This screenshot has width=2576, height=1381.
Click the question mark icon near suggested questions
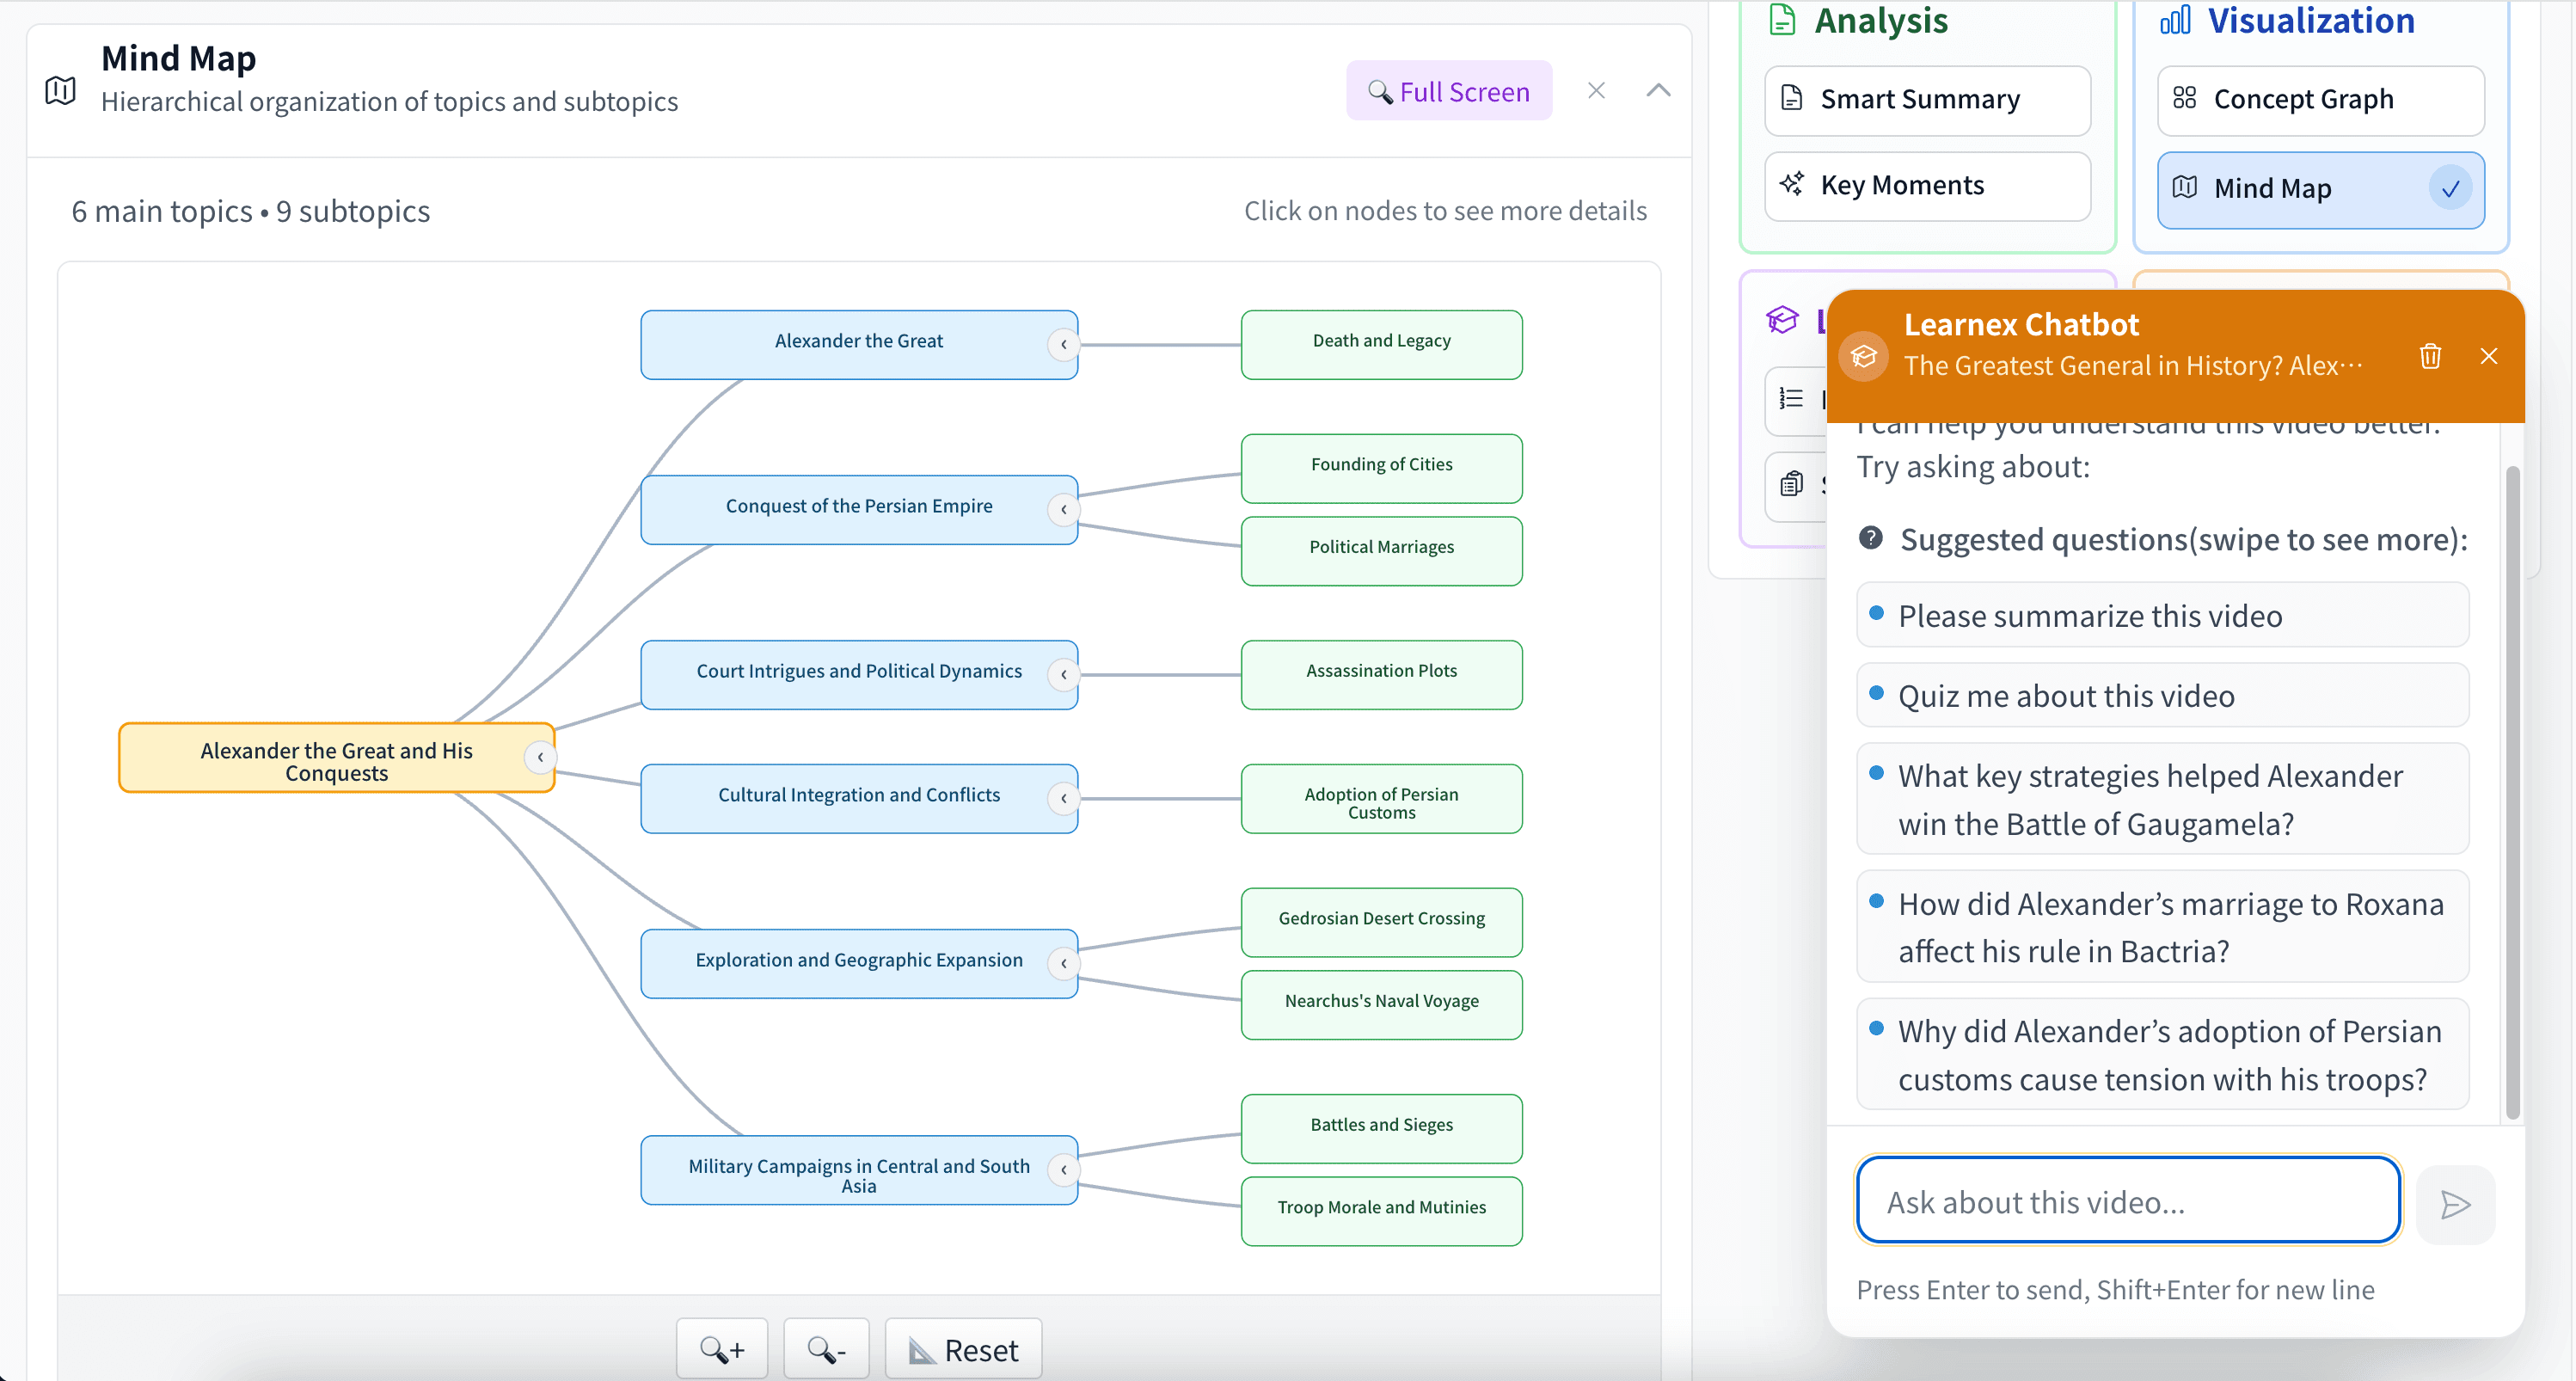[1871, 539]
